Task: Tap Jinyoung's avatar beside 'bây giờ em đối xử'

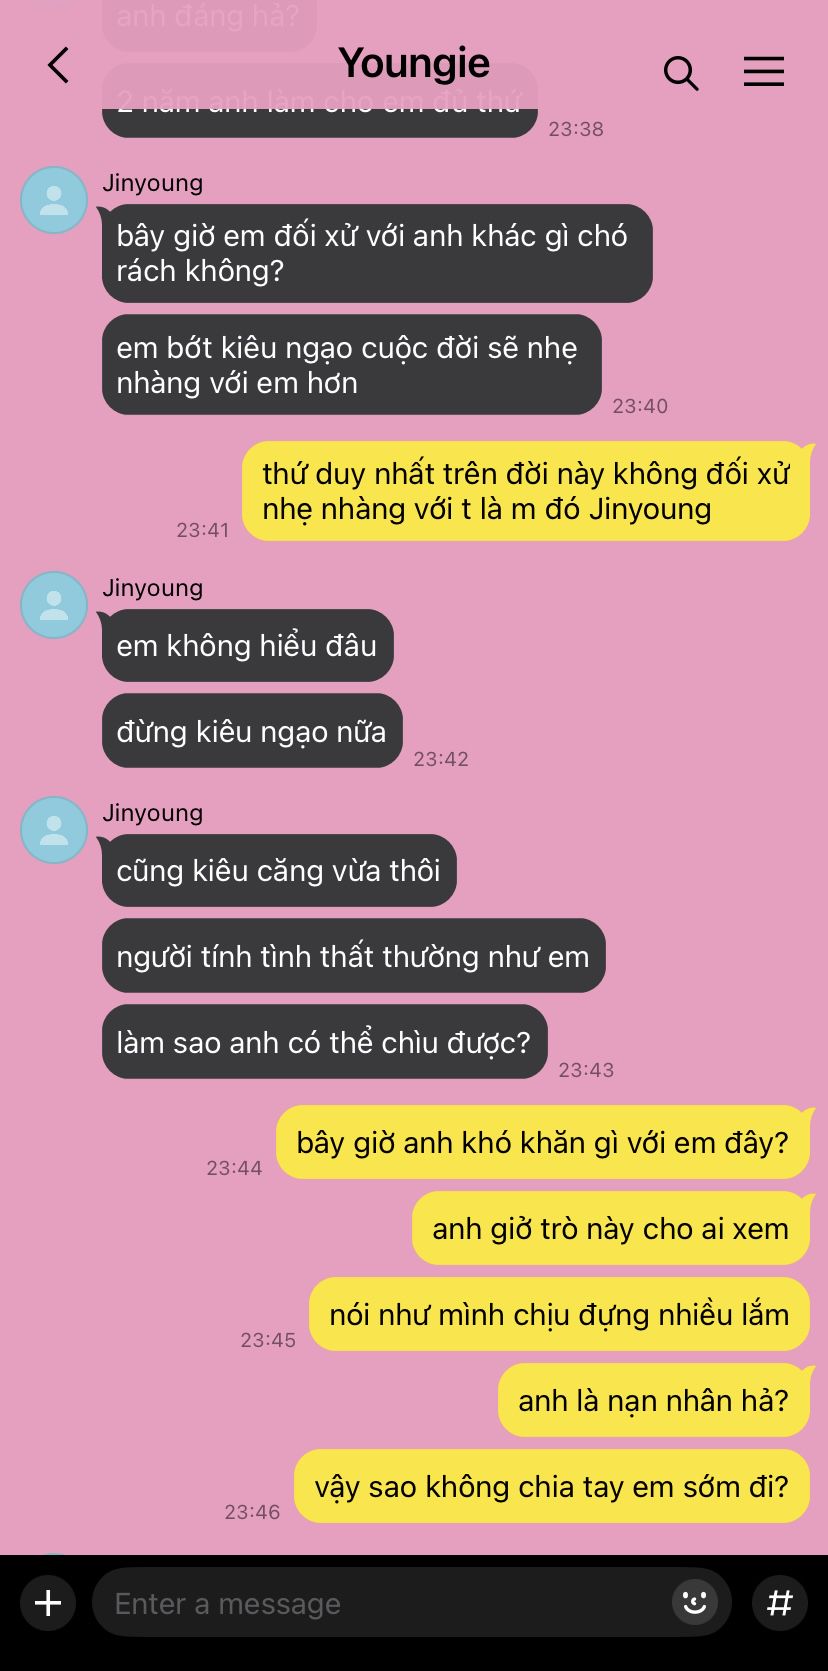Action: [54, 200]
